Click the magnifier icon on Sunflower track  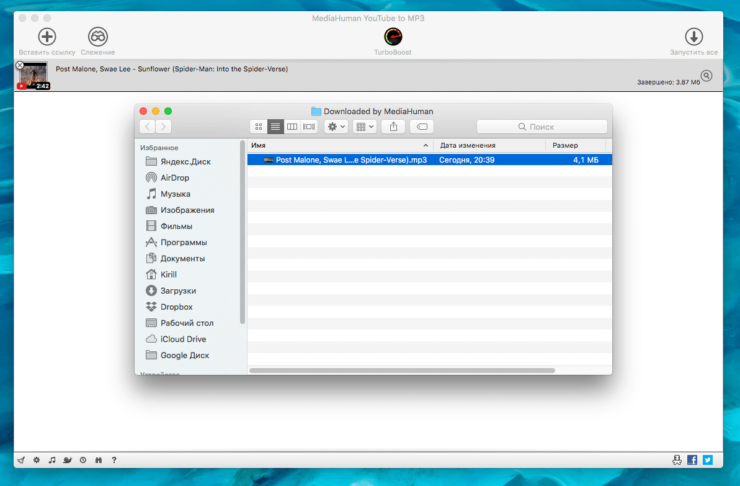707,75
